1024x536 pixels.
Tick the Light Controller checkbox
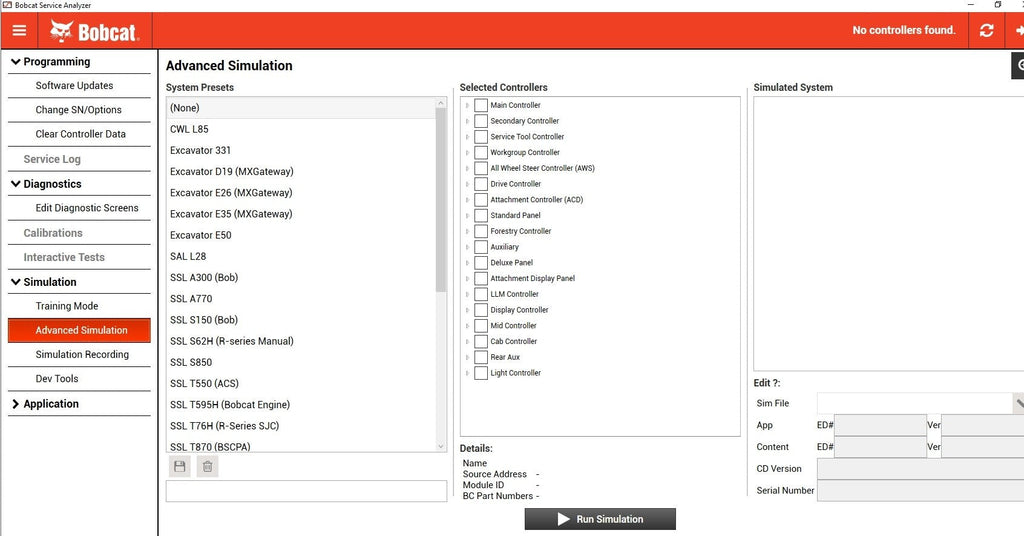pyautogui.click(x=481, y=373)
